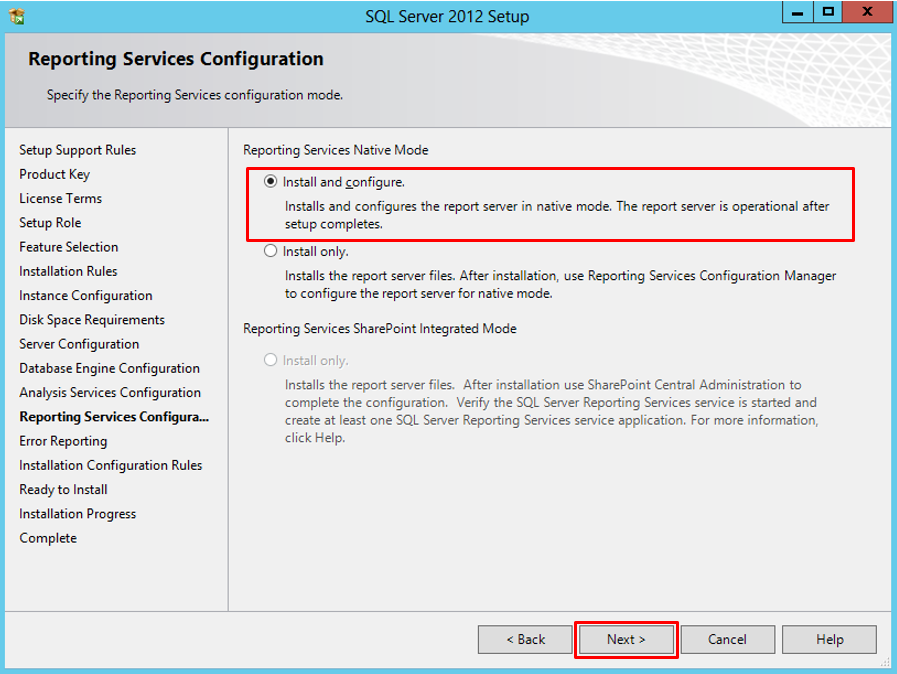Click the SQL Server setup title bar icon
Screen dimensions: 897x674
[x=16, y=16]
